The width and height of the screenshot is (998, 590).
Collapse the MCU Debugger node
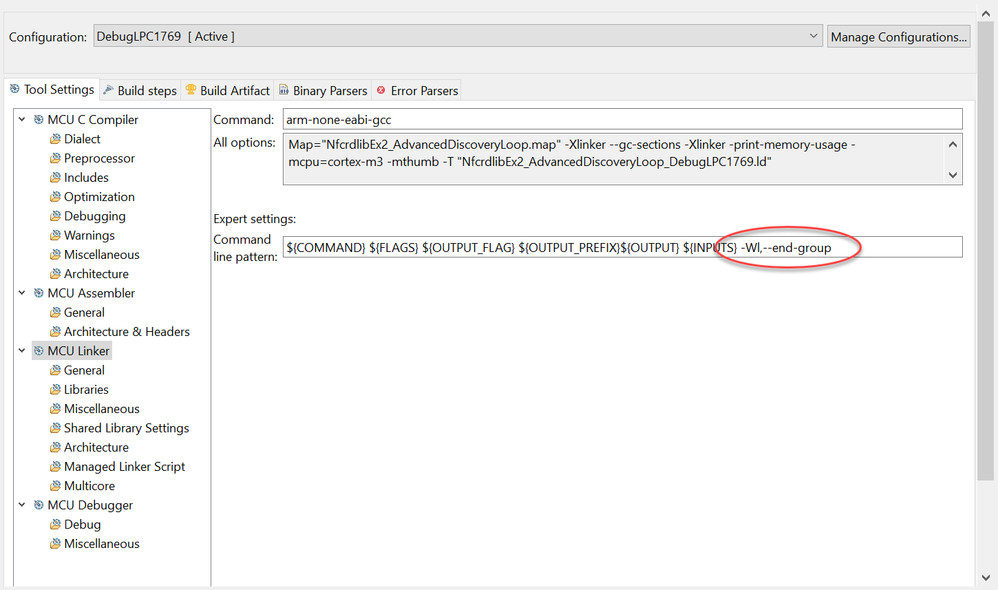(22, 505)
